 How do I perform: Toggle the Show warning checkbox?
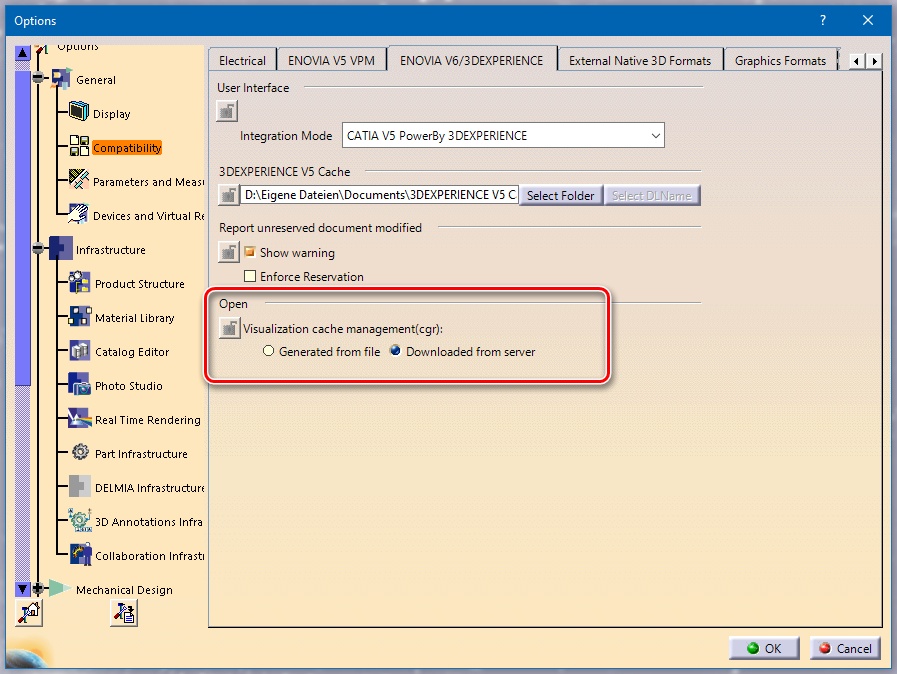pyautogui.click(x=250, y=252)
